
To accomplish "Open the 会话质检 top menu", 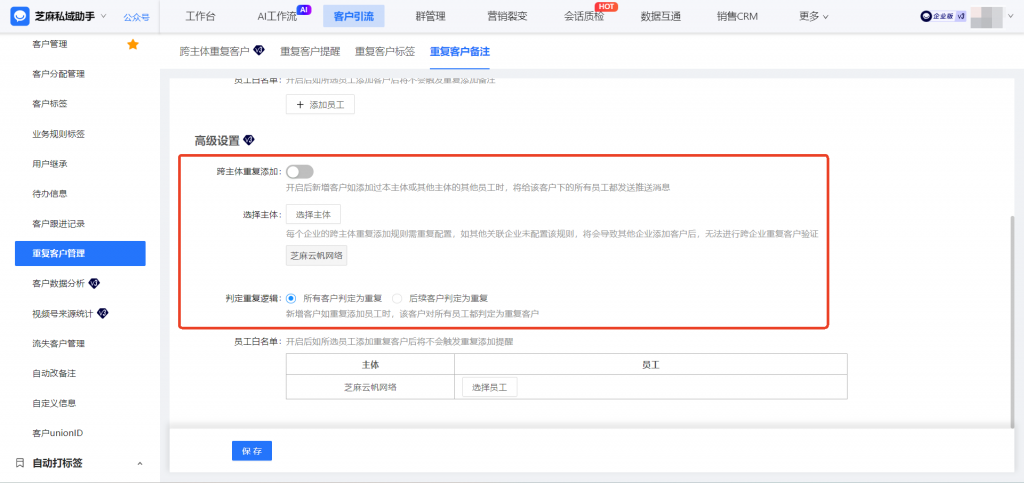I will [584, 16].
